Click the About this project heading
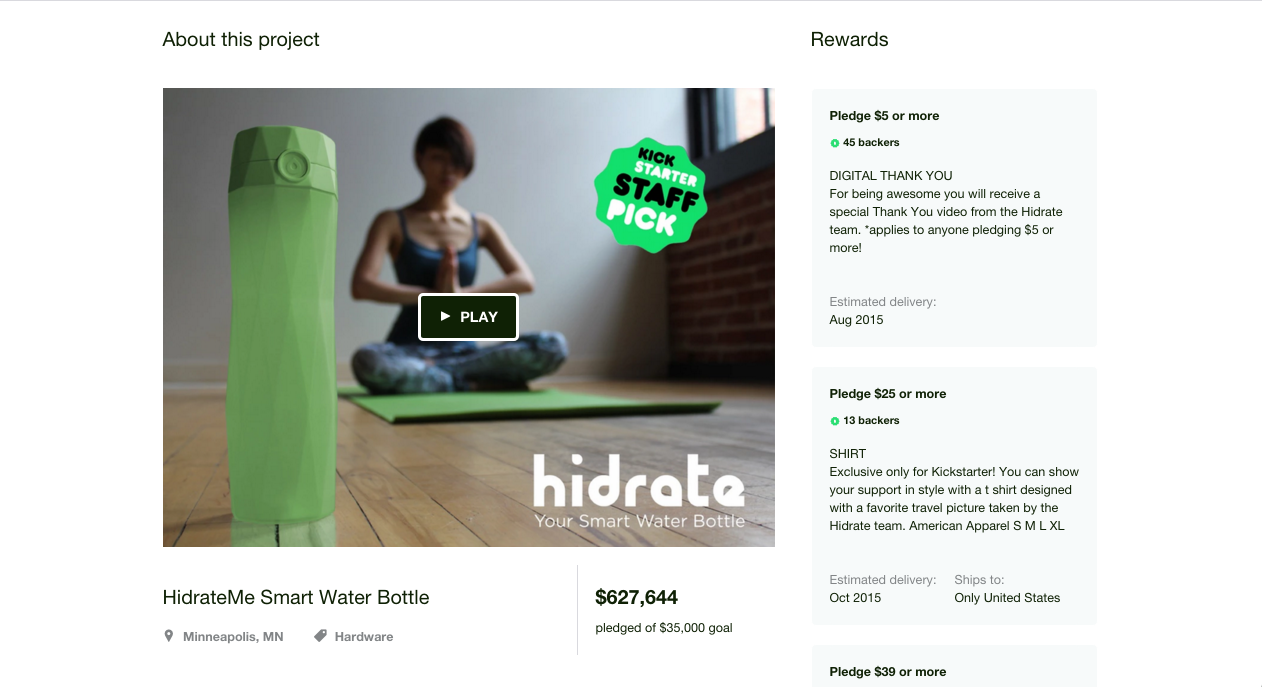 (x=241, y=39)
